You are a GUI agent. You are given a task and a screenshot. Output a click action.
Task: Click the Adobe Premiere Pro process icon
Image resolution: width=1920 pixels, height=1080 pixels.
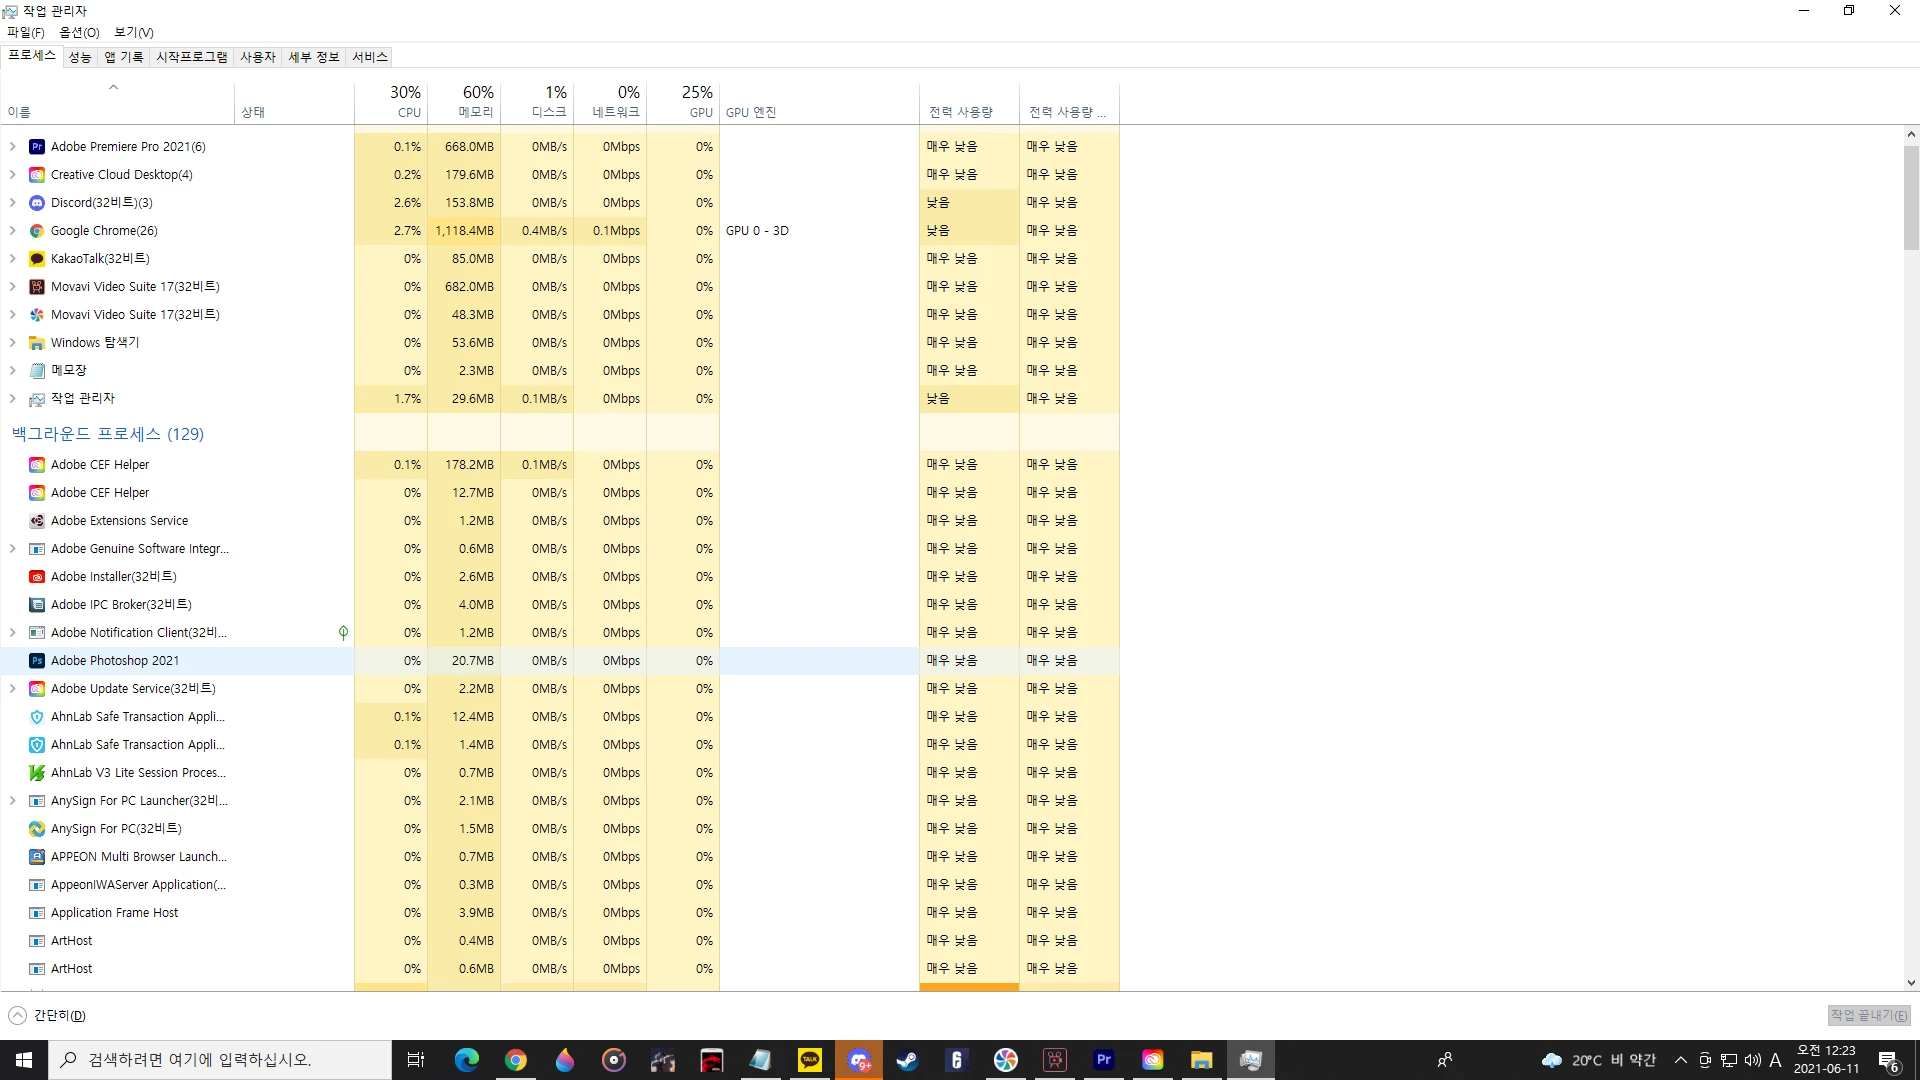37,147
